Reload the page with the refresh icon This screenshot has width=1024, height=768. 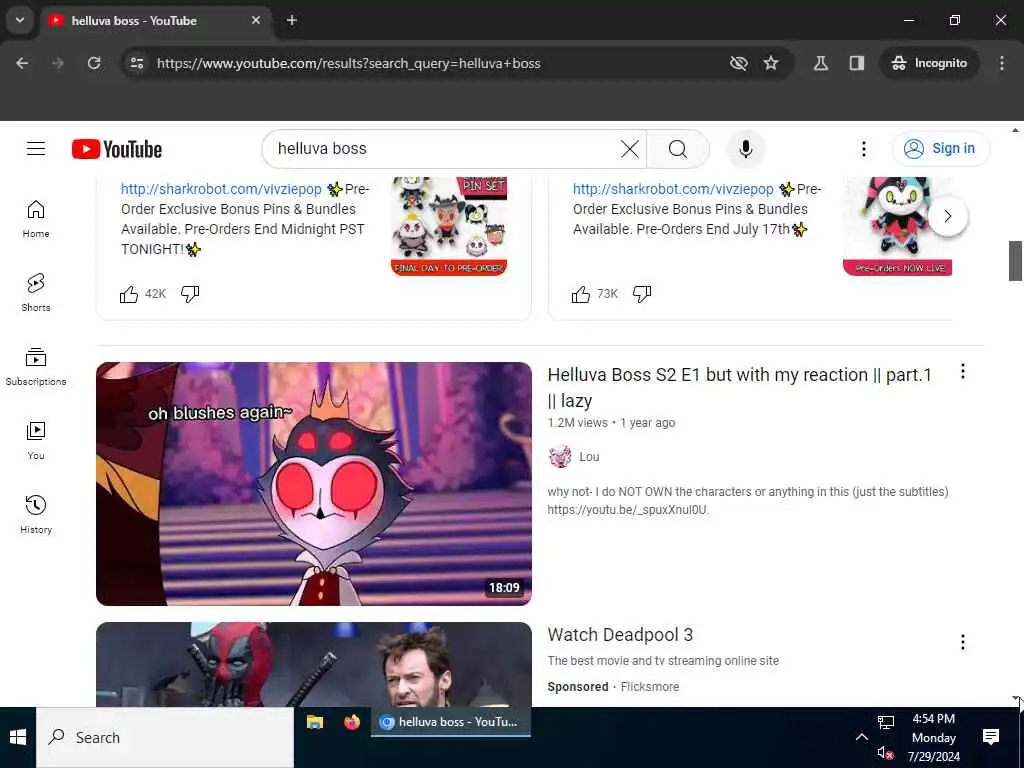coord(94,63)
